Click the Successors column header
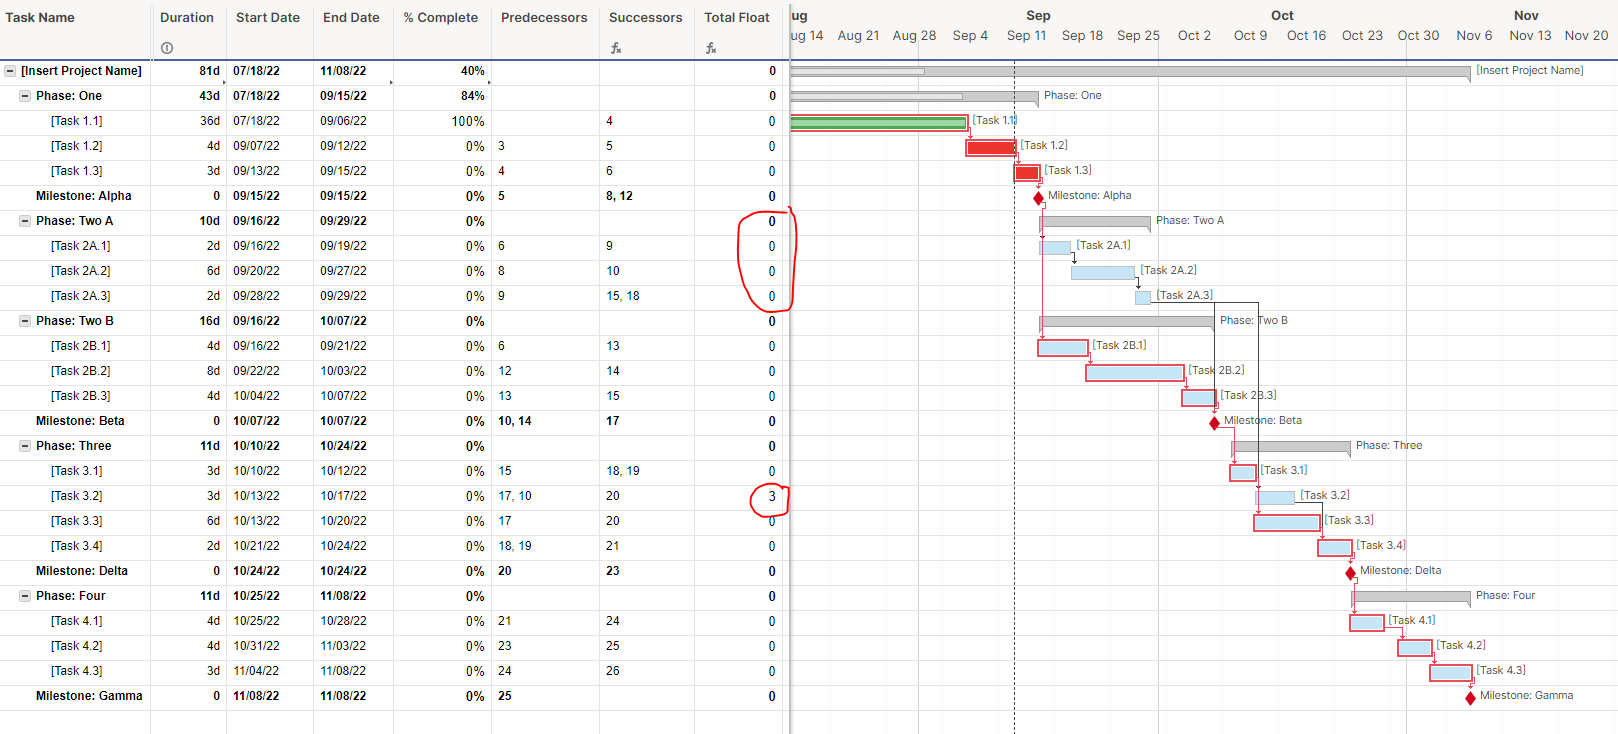 point(646,17)
